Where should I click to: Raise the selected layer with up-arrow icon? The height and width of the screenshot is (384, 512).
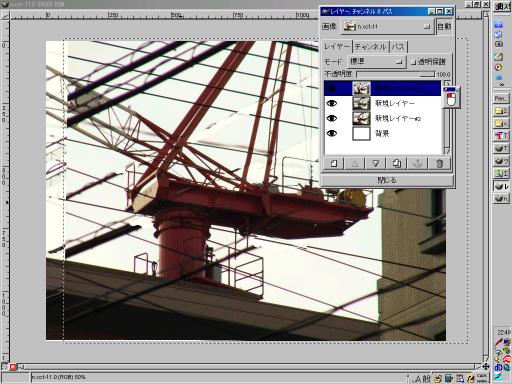click(x=355, y=164)
